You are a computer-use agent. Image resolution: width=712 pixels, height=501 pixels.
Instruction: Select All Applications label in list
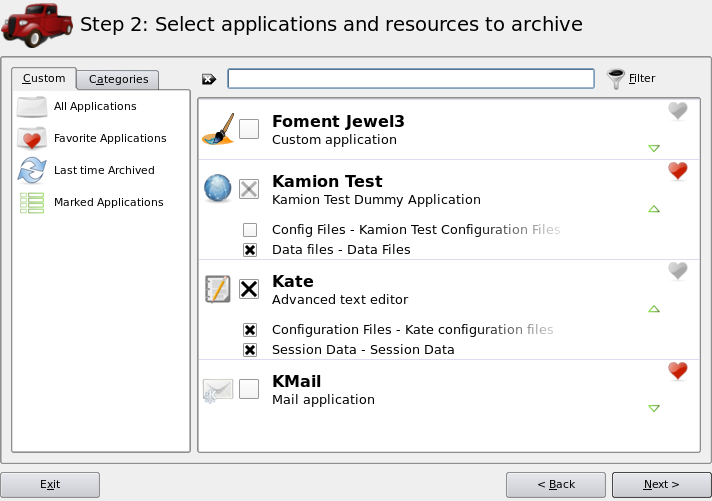coord(95,106)
